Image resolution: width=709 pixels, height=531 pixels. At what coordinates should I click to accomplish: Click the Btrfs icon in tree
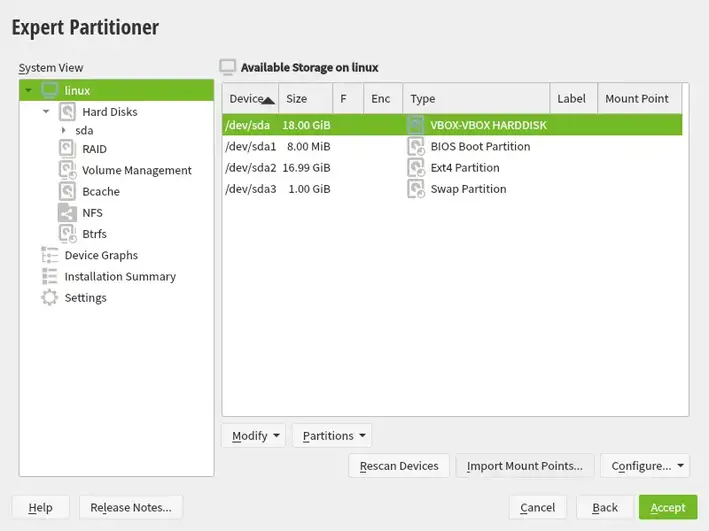click(67, 234)
